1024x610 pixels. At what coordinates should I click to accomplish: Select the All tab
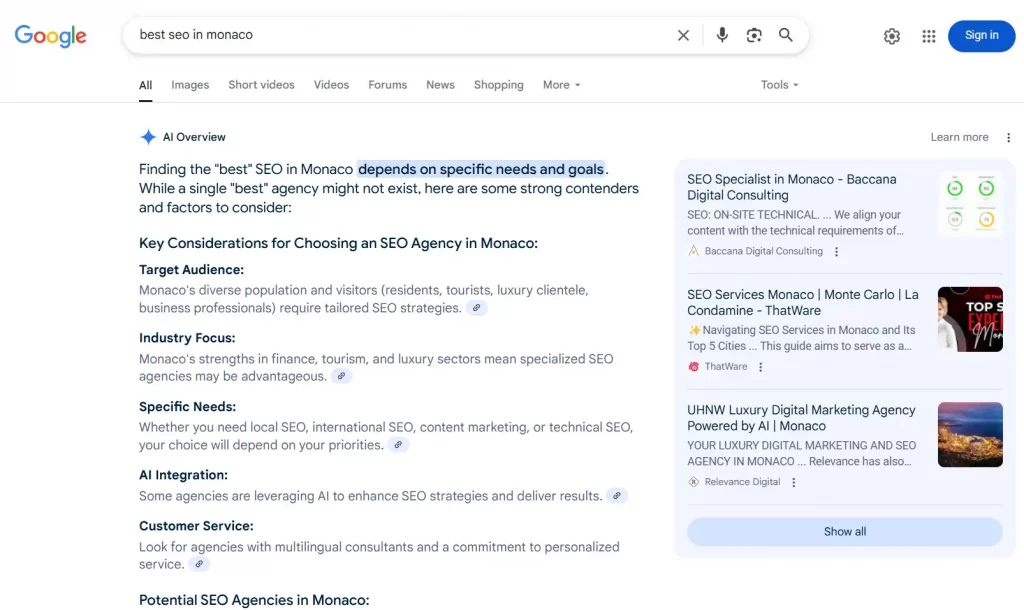coord(146,86)
